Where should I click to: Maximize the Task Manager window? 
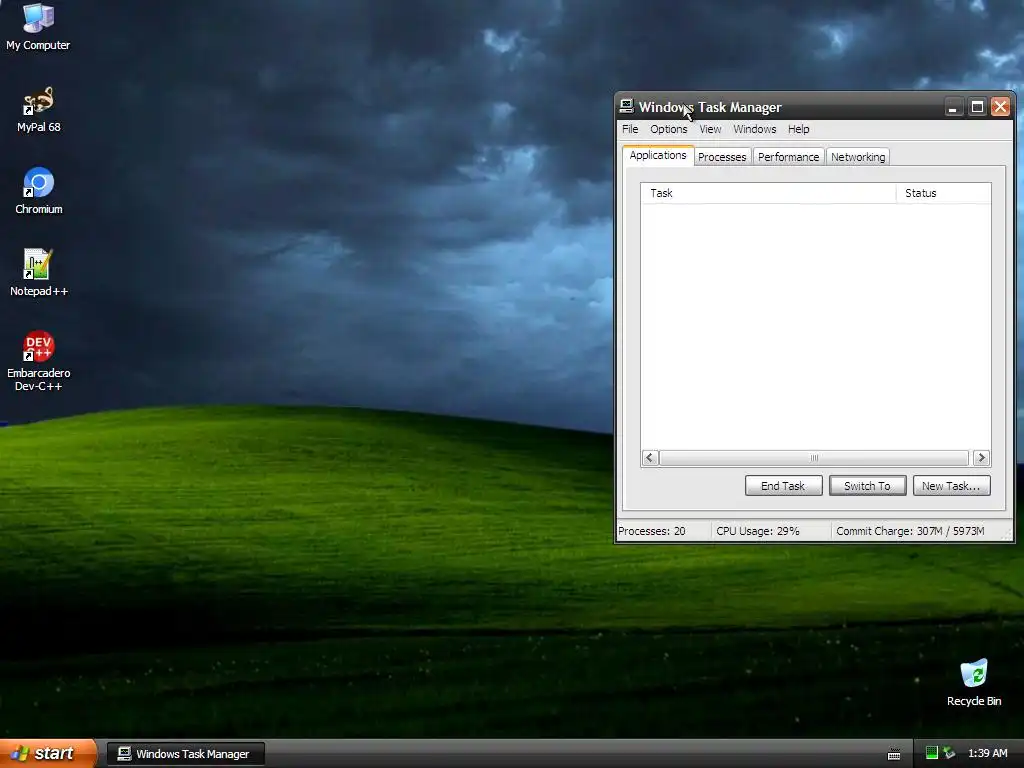(977, 107)
